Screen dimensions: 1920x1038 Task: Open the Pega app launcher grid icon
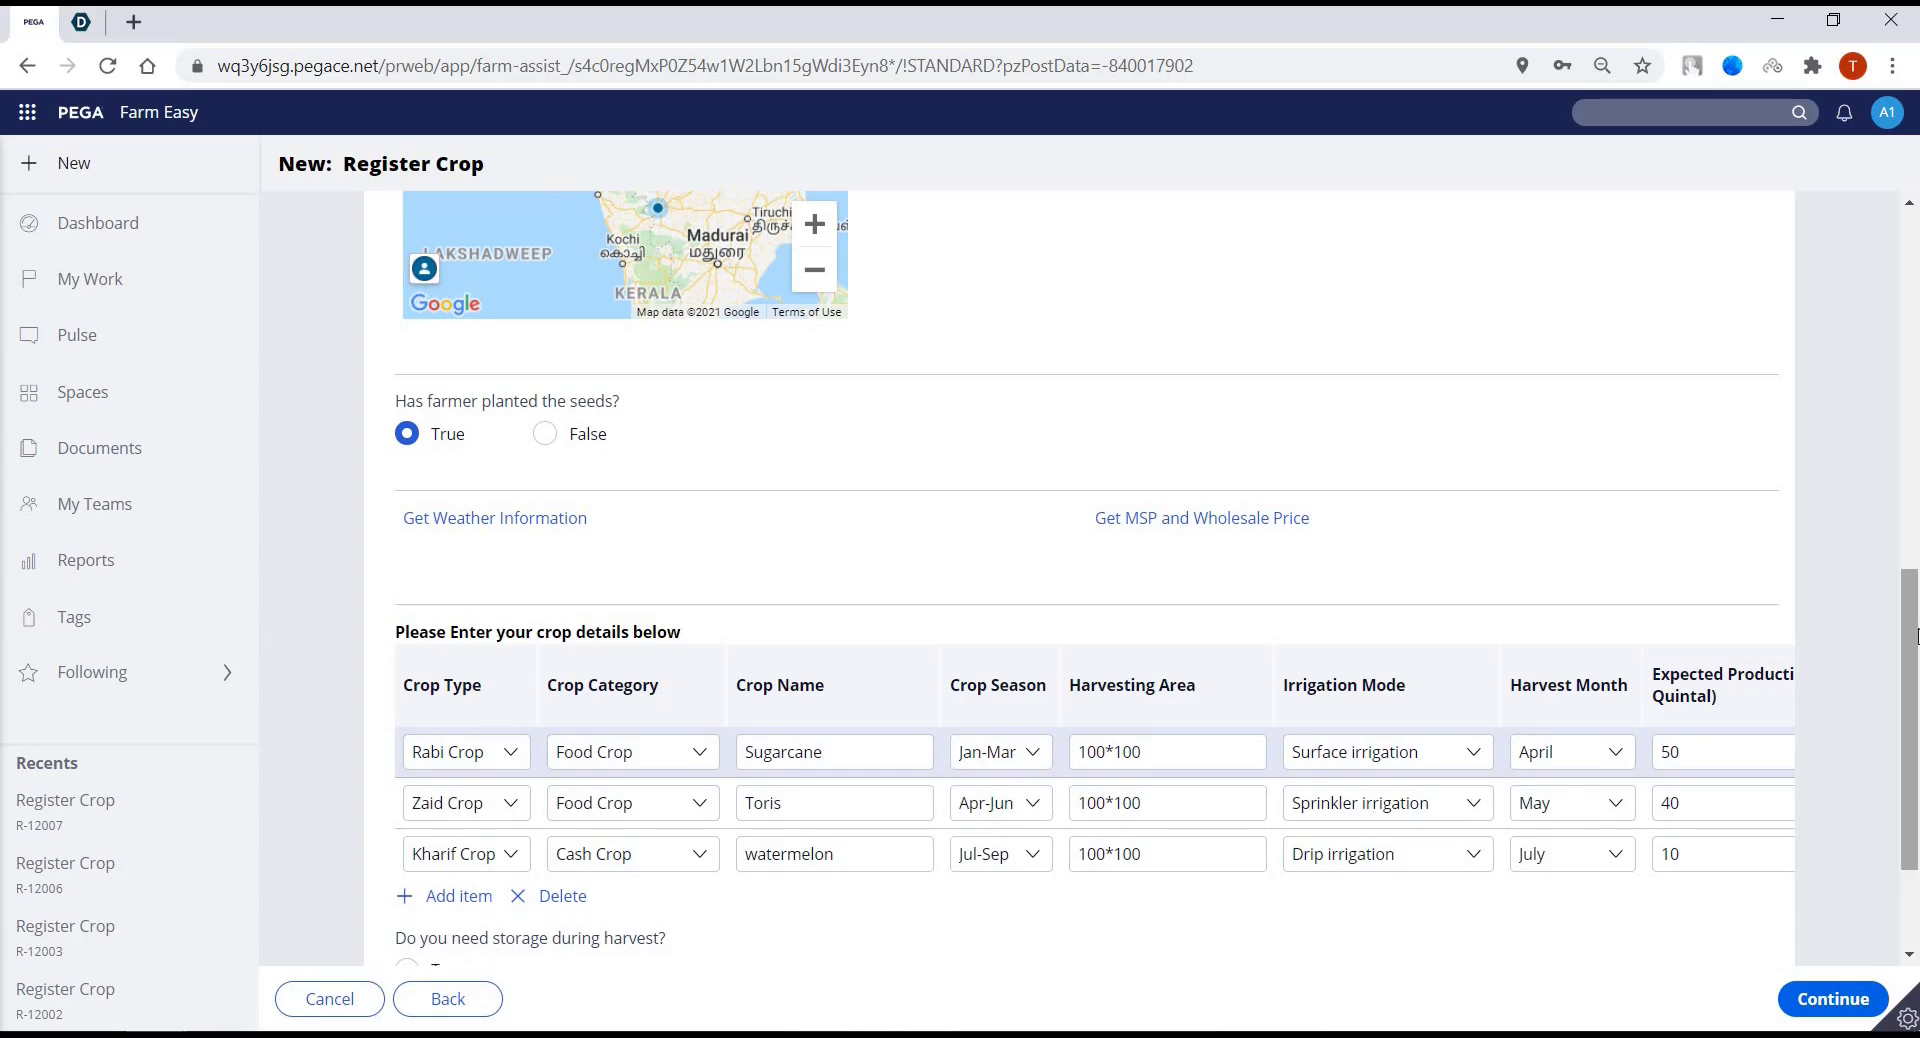27,112
